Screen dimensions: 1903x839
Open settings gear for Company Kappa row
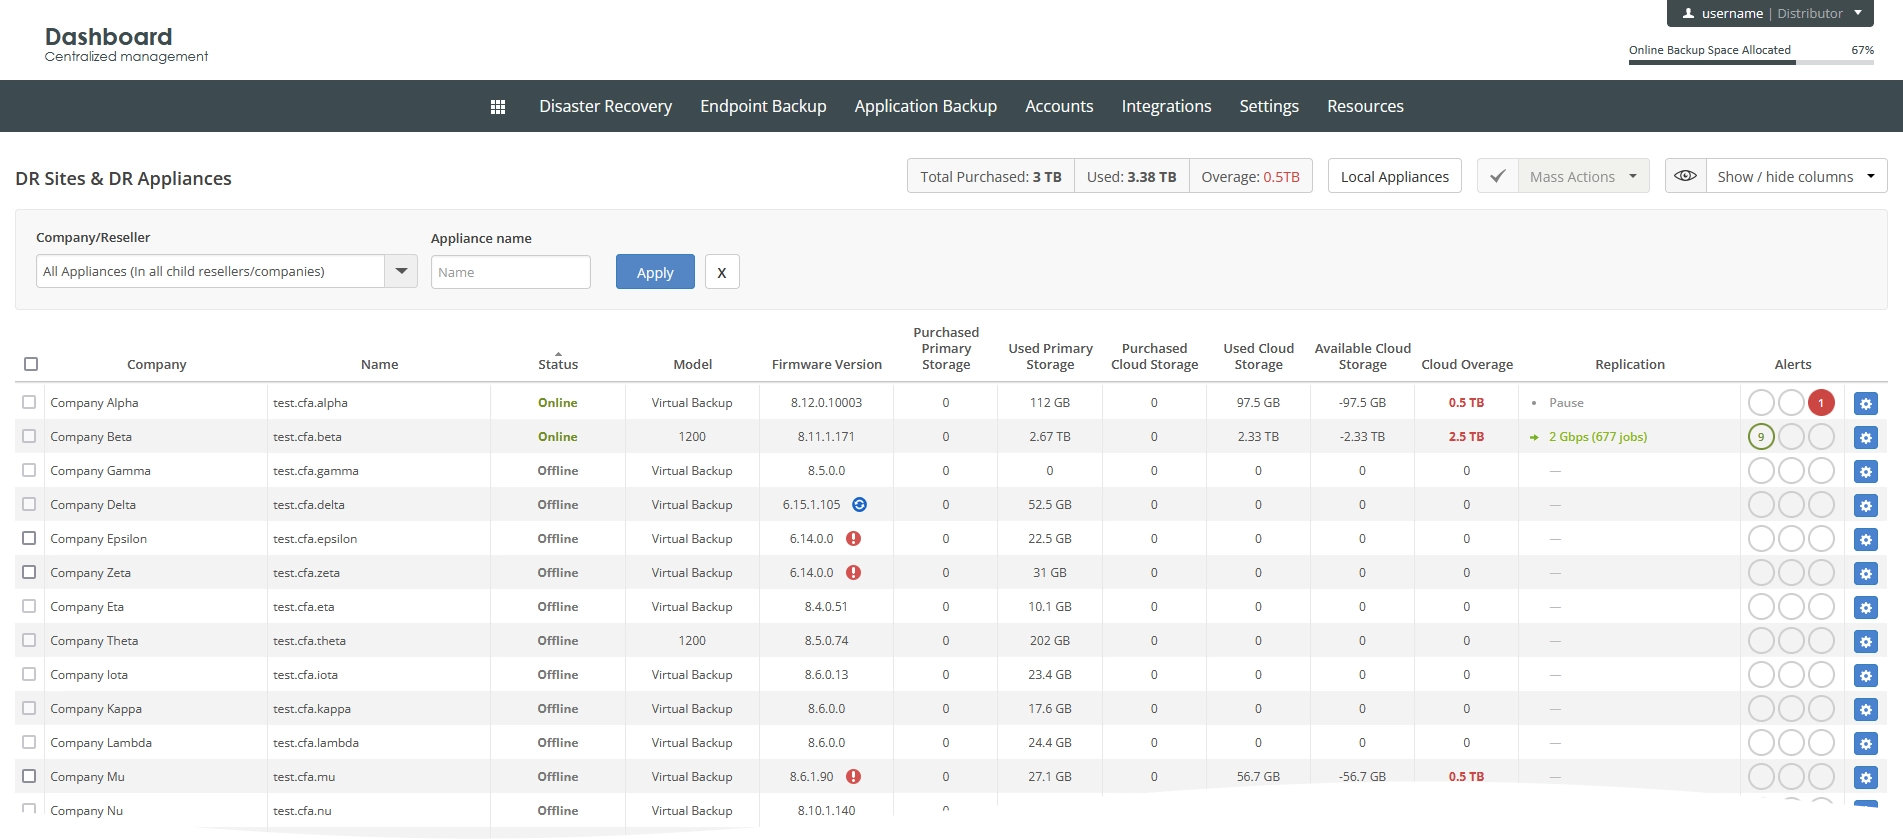pos(1865,710)
